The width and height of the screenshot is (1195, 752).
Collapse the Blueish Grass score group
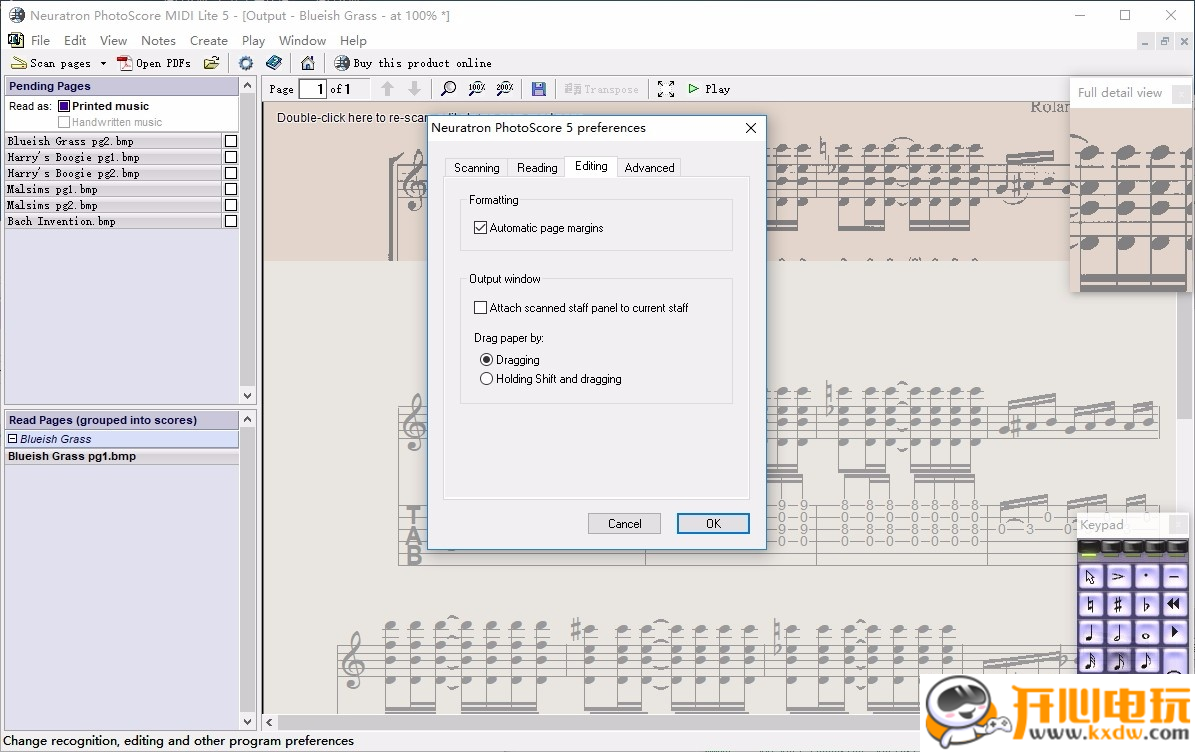pos(12,439)
